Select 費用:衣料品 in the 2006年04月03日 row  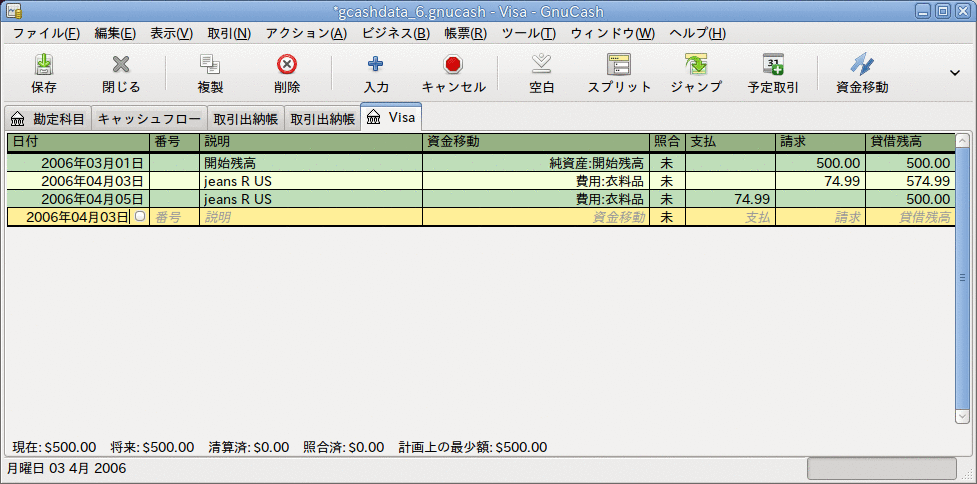pos(536,182)
